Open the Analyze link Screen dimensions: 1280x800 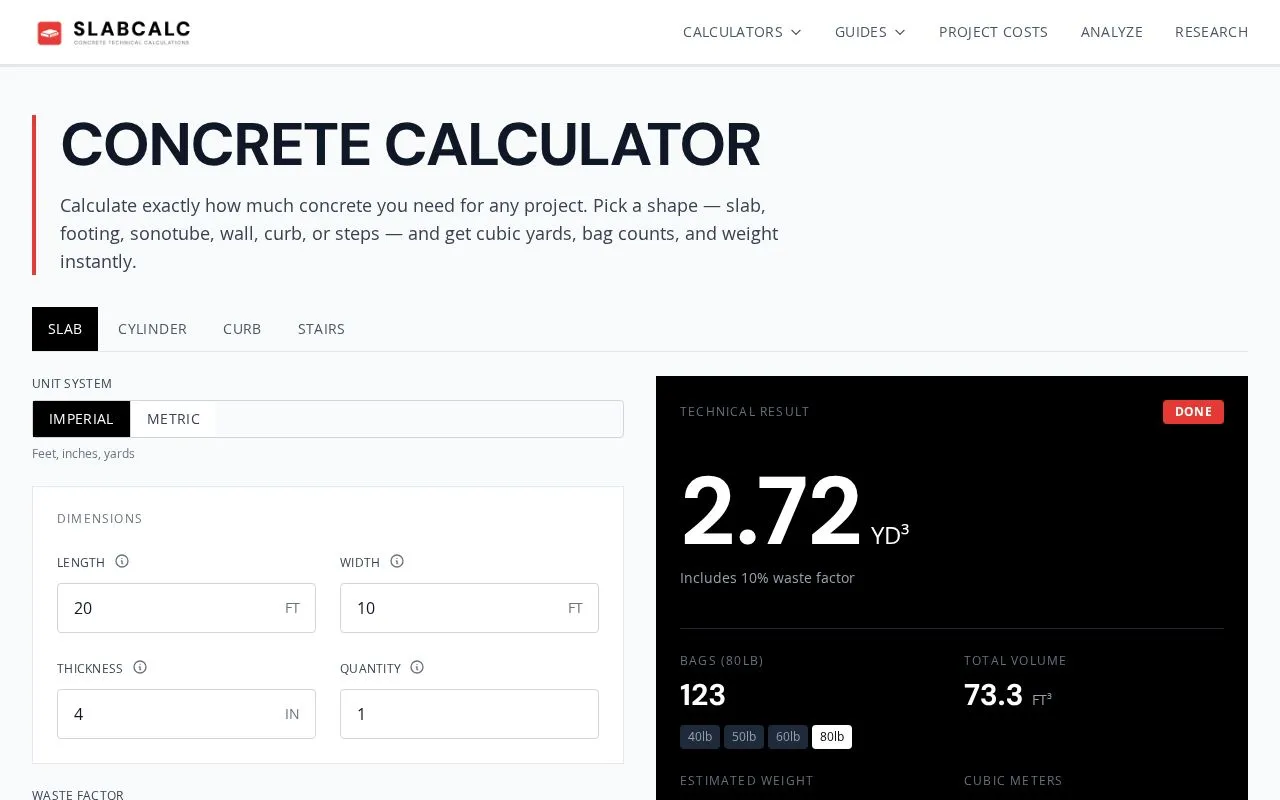[x=1111, y=32]
